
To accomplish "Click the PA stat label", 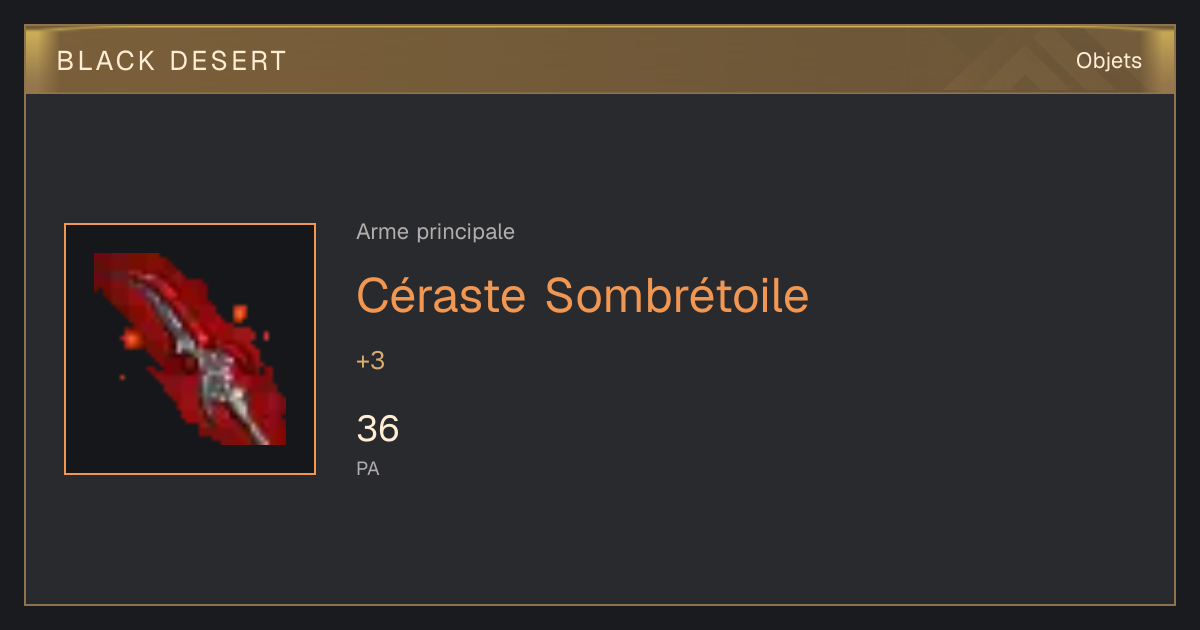I will pyautogui.click(x=367, y=468).
